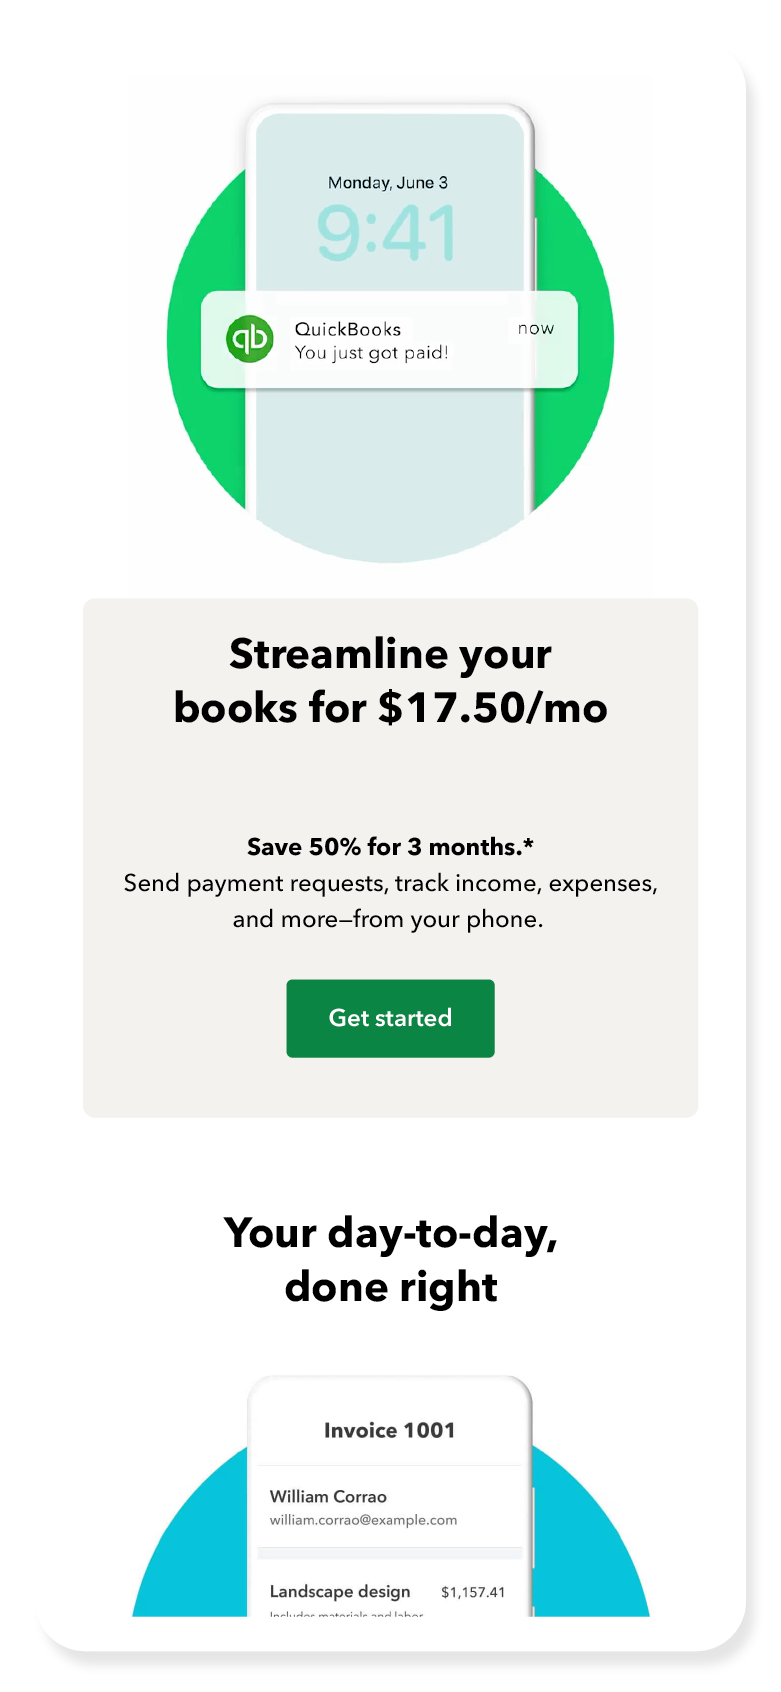Click the invoice phone mockup image
781x1692 pixels.
click(390, 1496)
